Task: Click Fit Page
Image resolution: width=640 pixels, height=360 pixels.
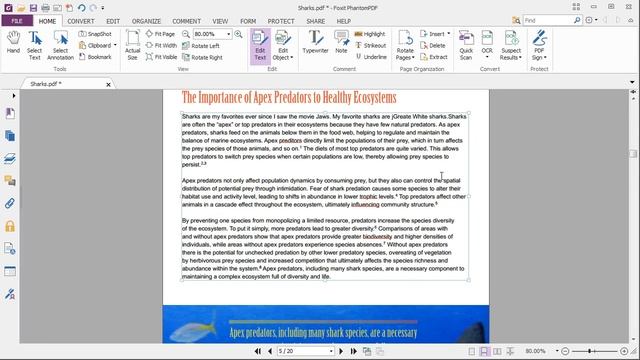Action: click(160, 34)
